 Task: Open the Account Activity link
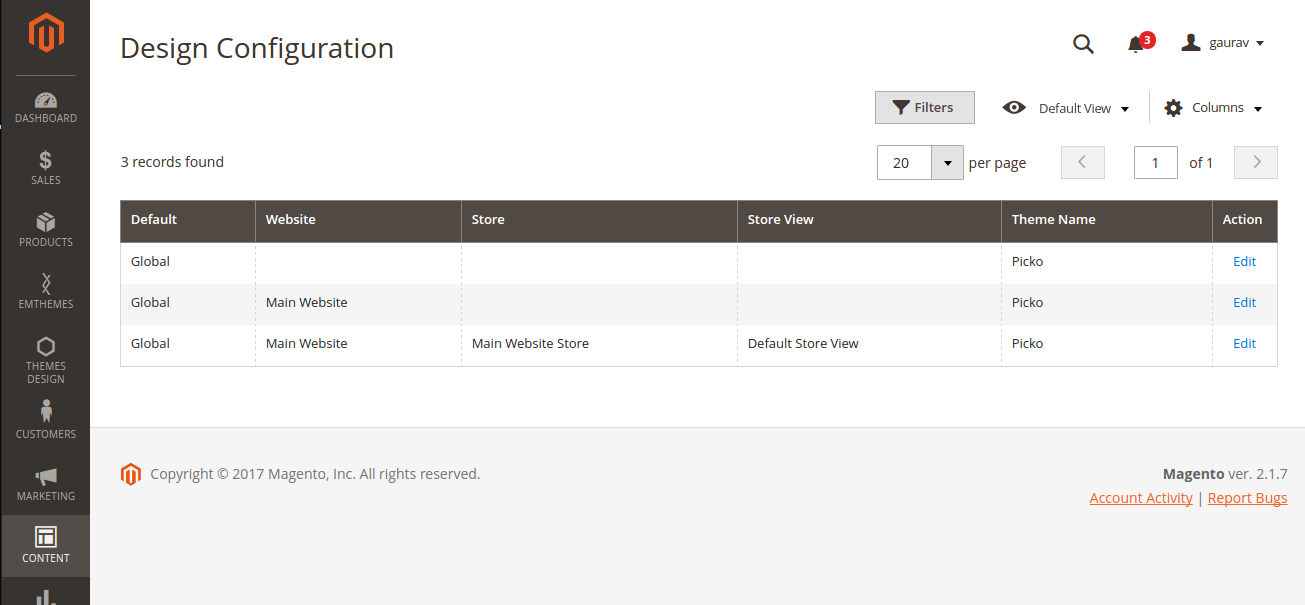(1141, 498)
